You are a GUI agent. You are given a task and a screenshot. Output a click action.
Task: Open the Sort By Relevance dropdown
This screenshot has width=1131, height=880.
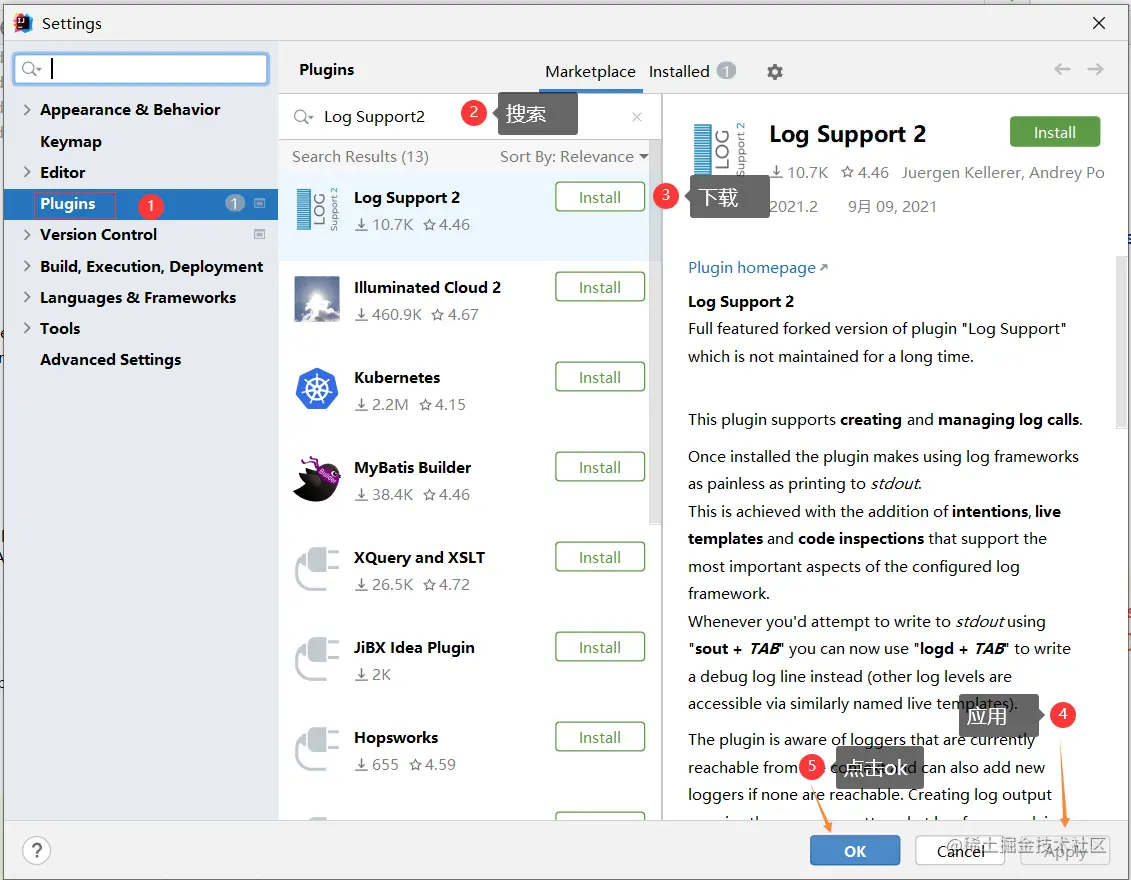574,157
